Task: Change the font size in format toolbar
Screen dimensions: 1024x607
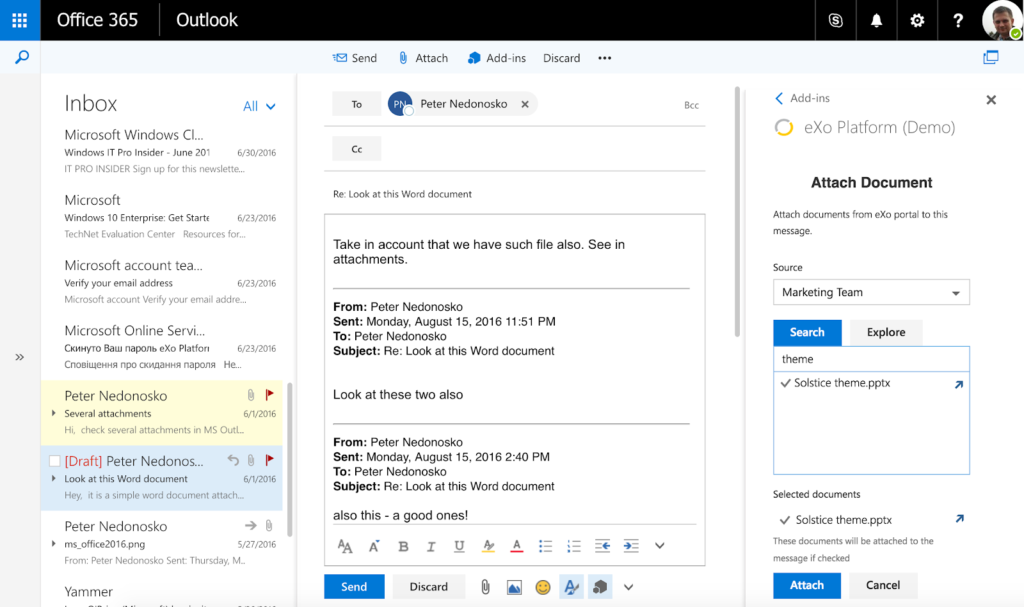Action: point(345,546)
